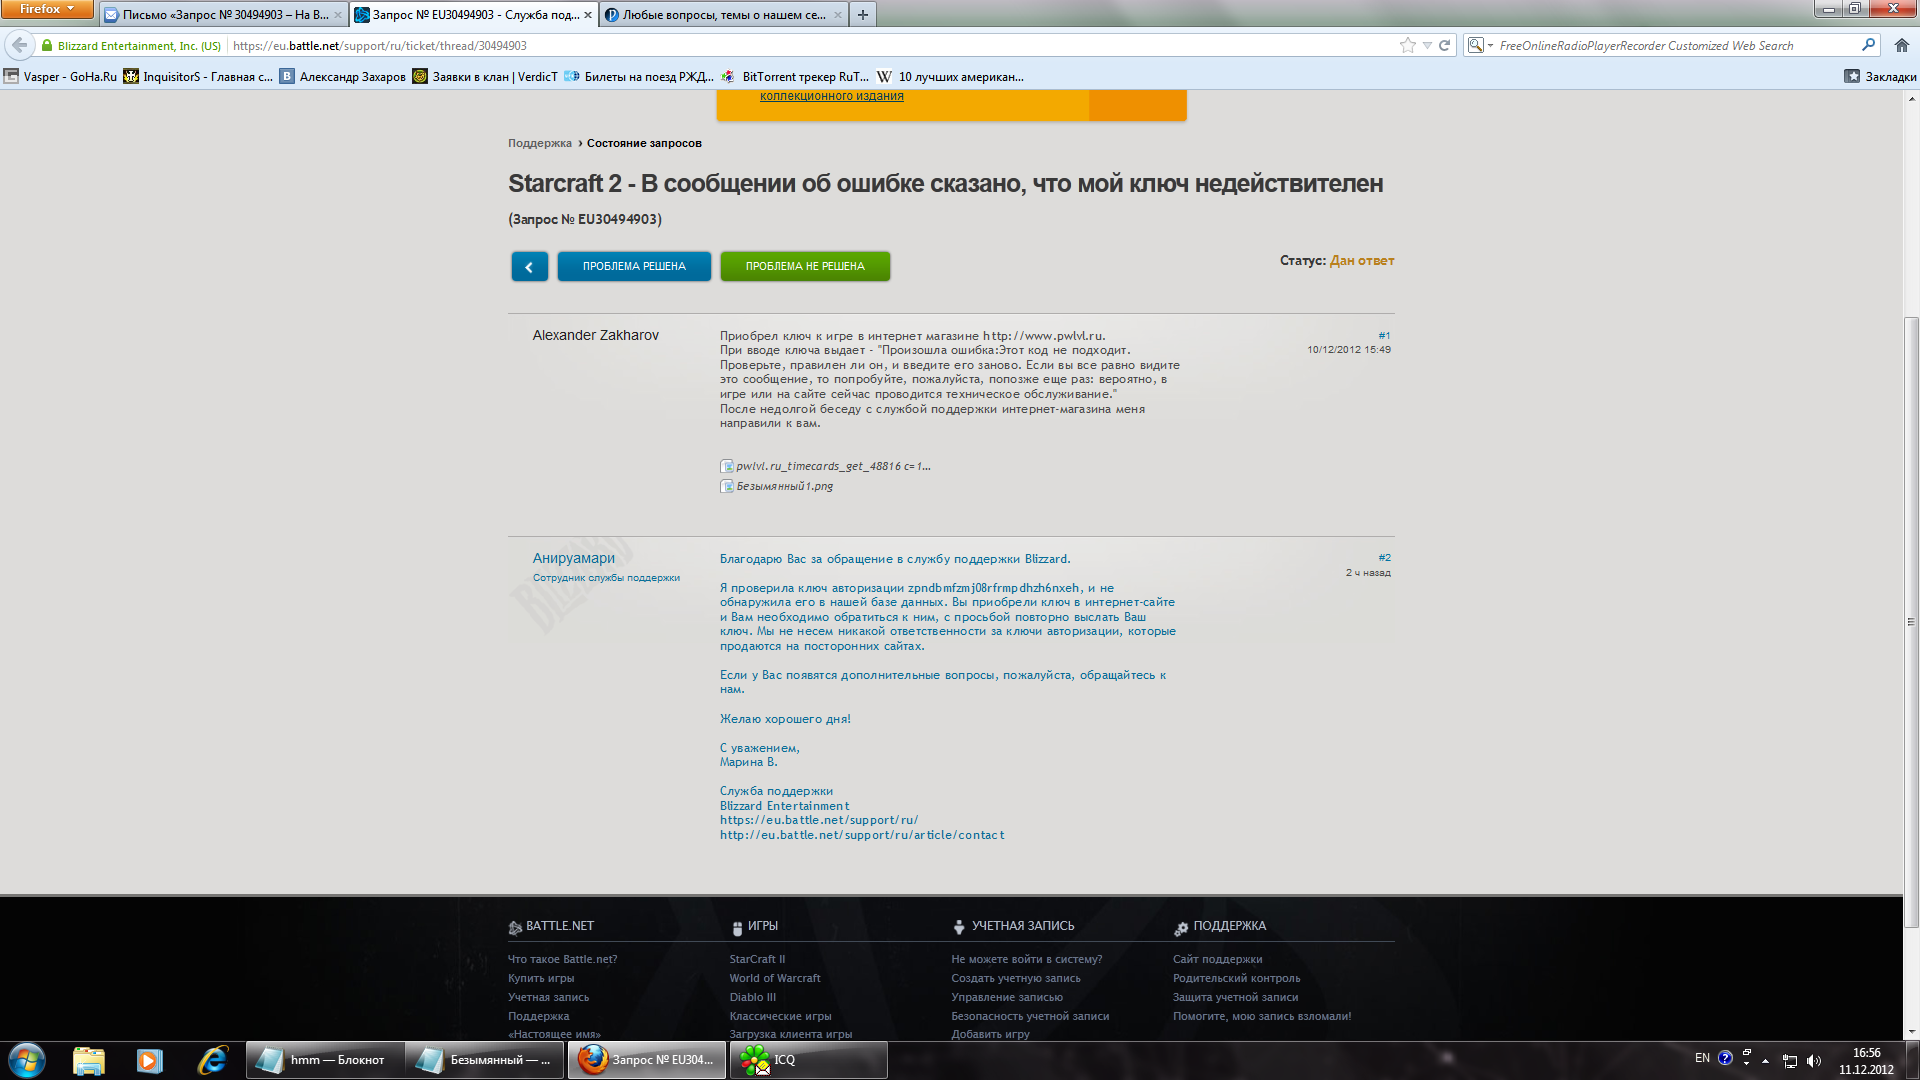The width and height of the screenshot is (1920, 1080).
Task: Switch to Безымянный Notepad taskbar window
Action: (485, 1060)
